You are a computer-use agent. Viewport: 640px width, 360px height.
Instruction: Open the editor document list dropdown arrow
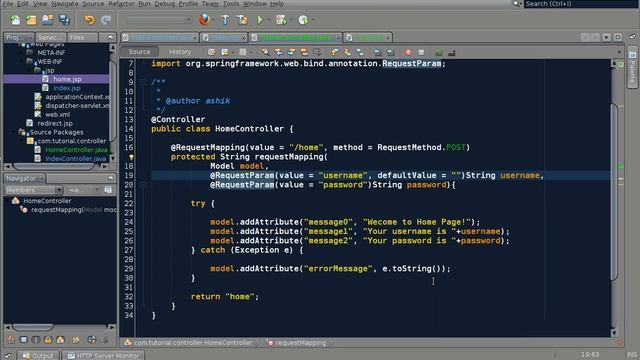click(x=607, y=37)
